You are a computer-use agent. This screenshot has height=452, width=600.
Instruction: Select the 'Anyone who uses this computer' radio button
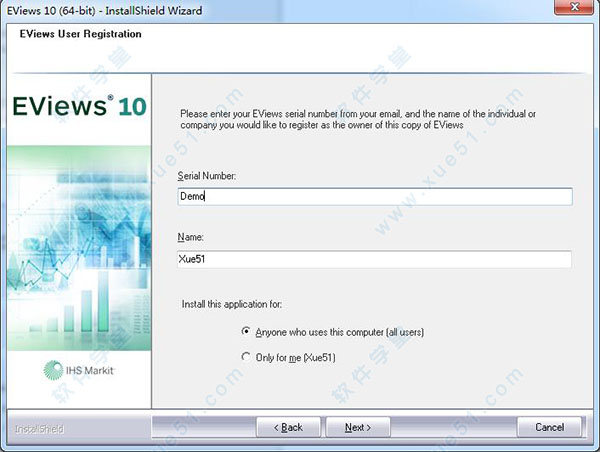pos(246,331)
